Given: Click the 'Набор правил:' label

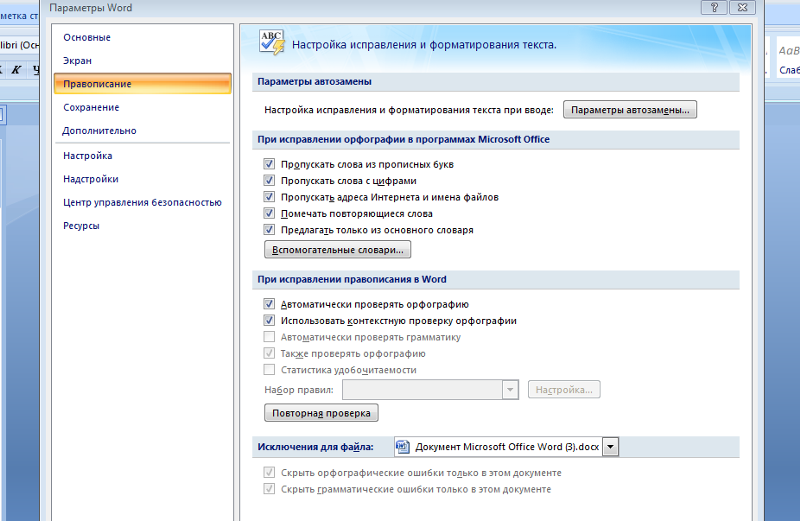Looking at the screenshot, I should pyautogui.click(x=299, y=390).
